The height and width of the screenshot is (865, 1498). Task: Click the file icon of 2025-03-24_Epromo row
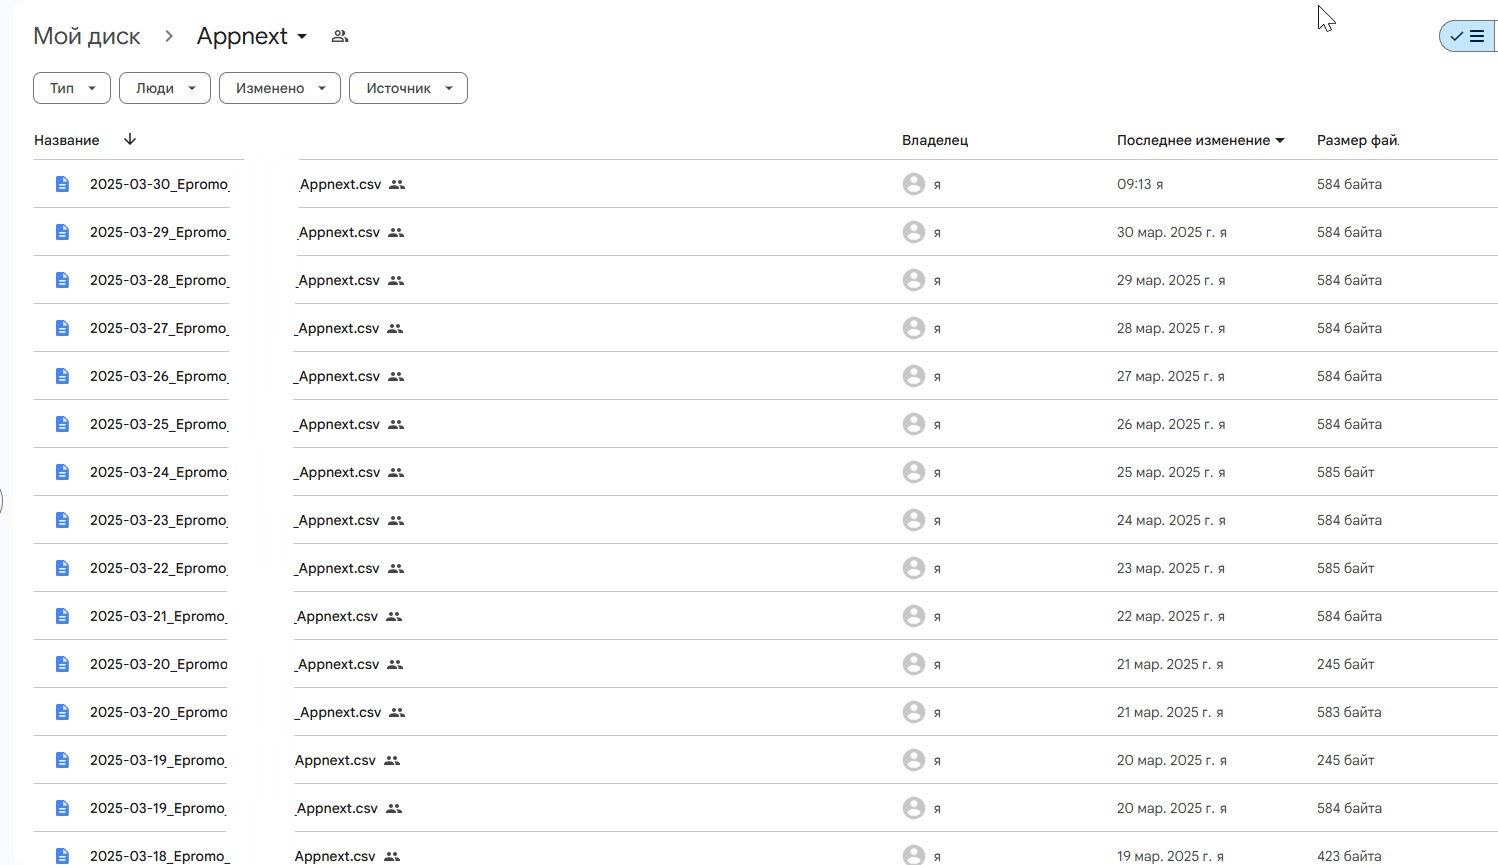pos(62,472)
